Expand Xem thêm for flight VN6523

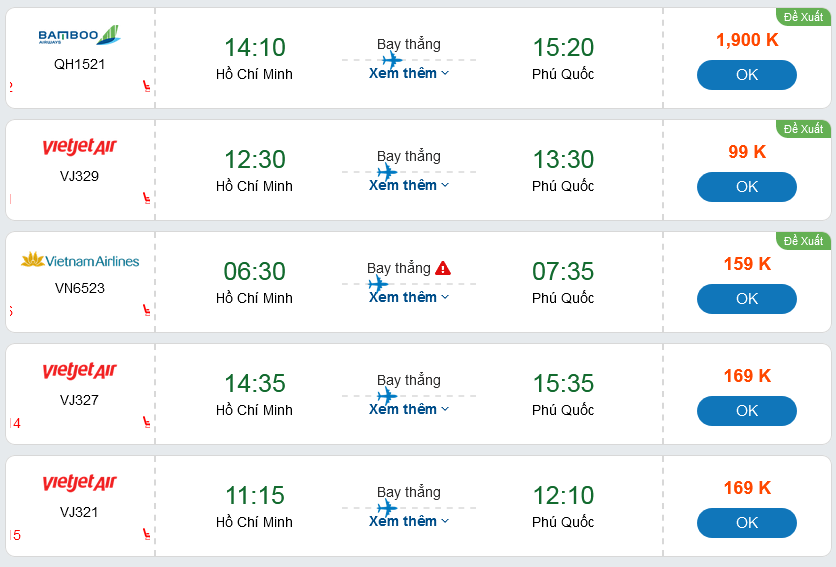point(409,297)
